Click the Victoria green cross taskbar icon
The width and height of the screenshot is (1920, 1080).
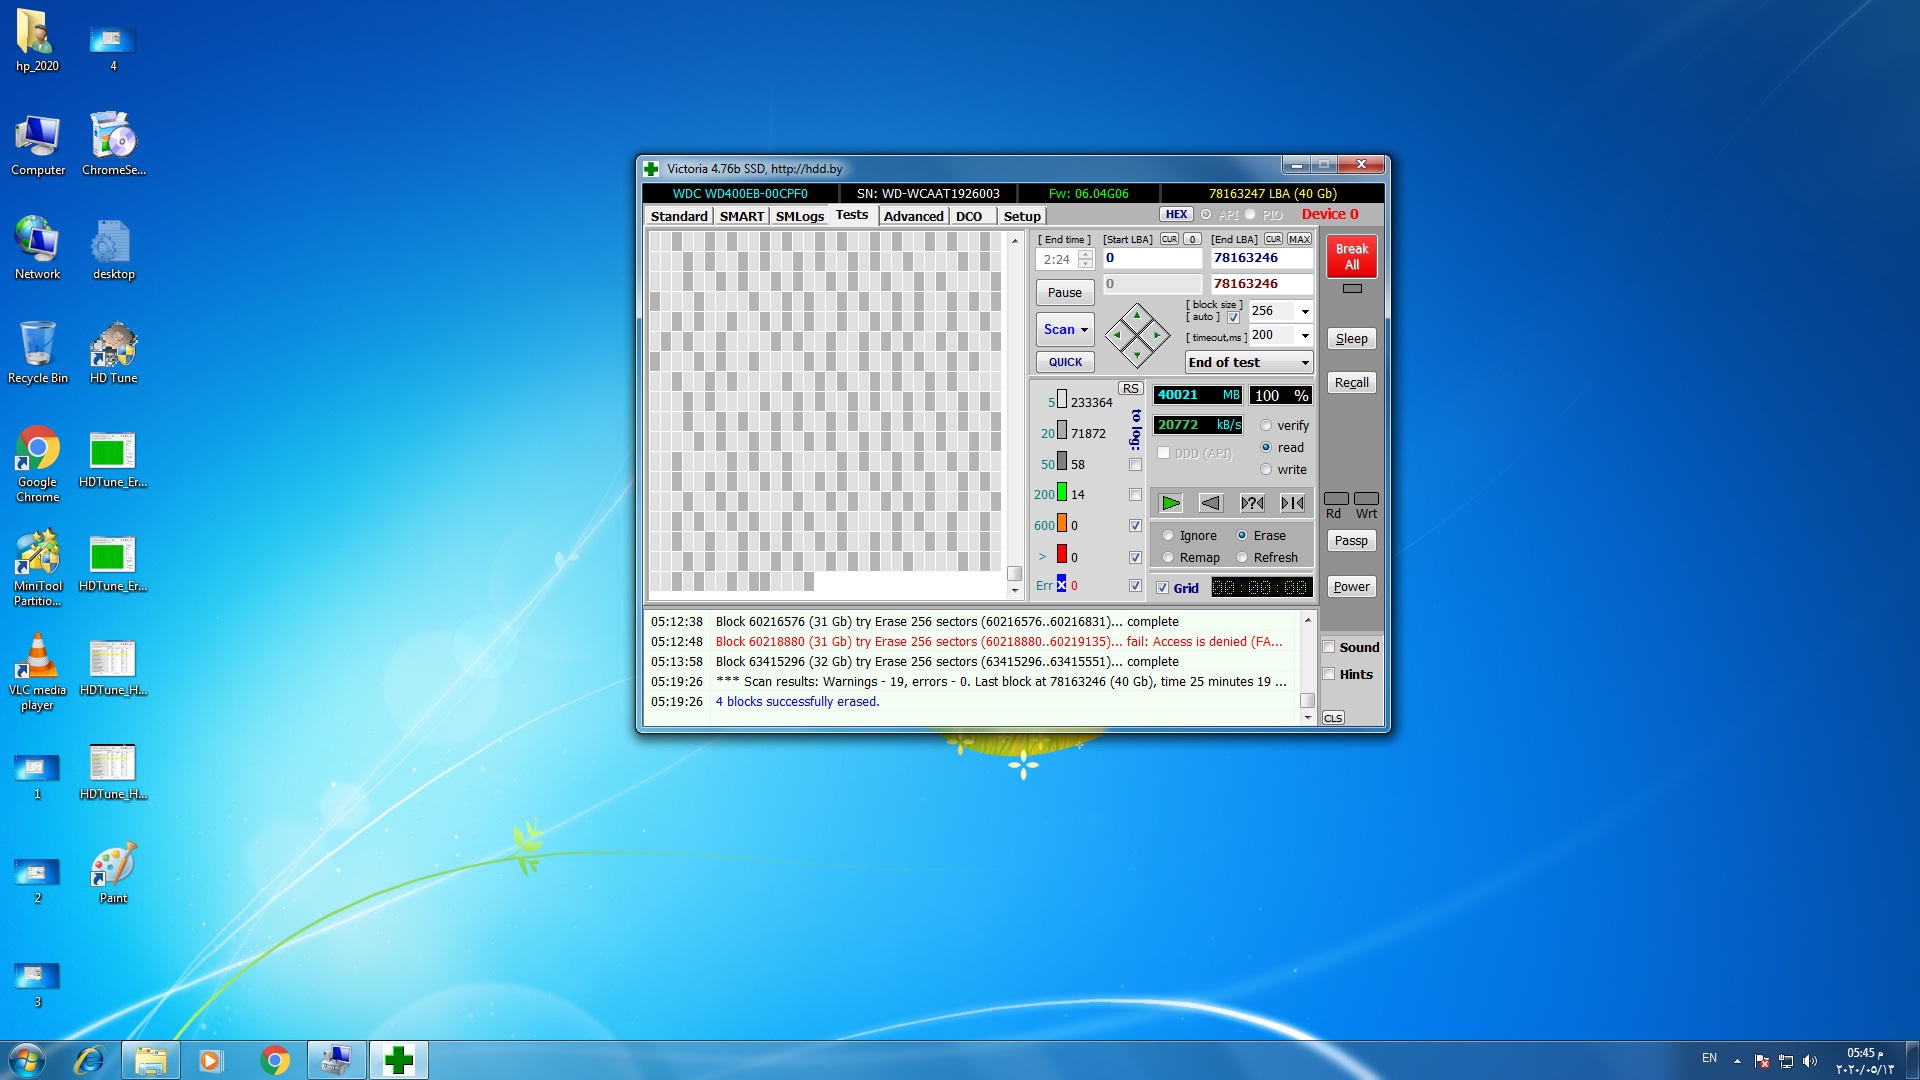[399, 1060]
